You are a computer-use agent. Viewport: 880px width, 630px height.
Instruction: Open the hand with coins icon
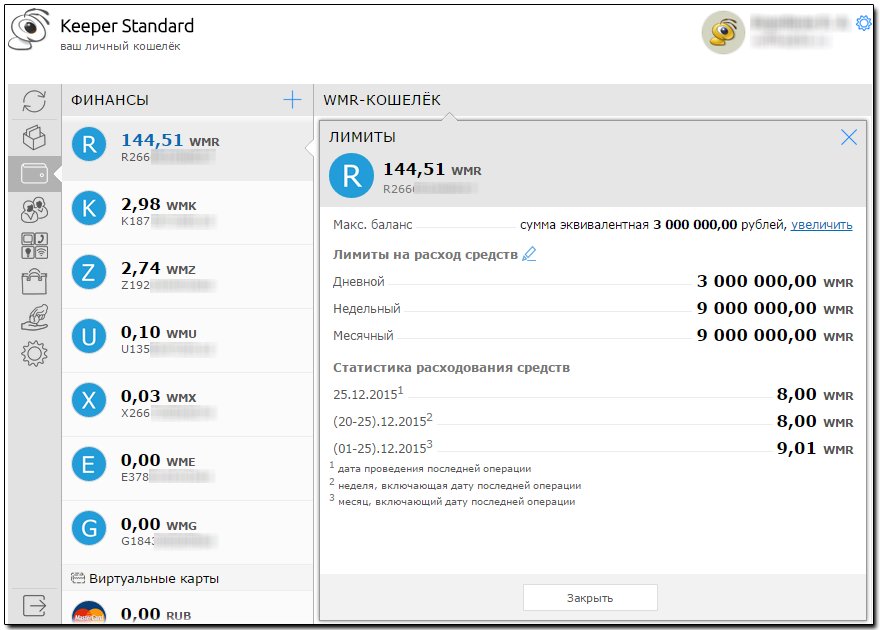point(34,318)
